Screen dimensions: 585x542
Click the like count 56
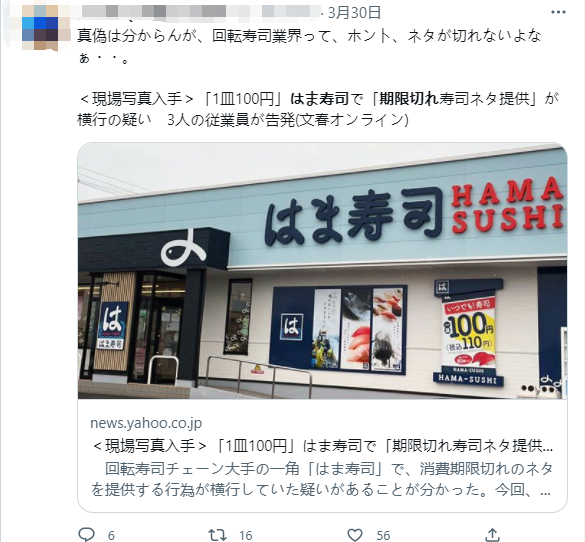383,536
